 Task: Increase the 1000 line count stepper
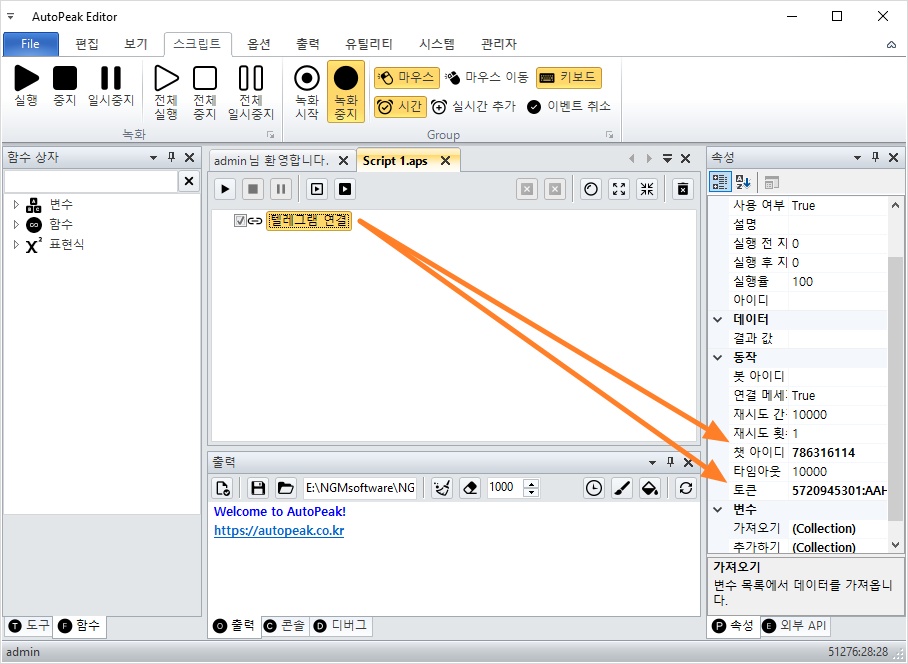tap(531, 483)
